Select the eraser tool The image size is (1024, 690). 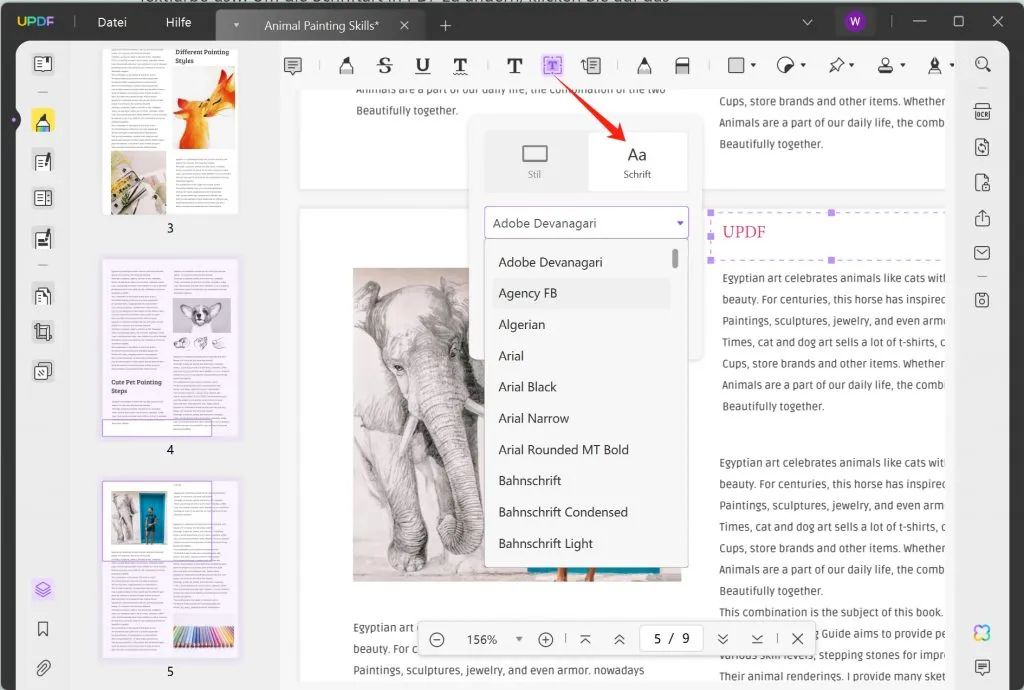(x=682, y=66)
